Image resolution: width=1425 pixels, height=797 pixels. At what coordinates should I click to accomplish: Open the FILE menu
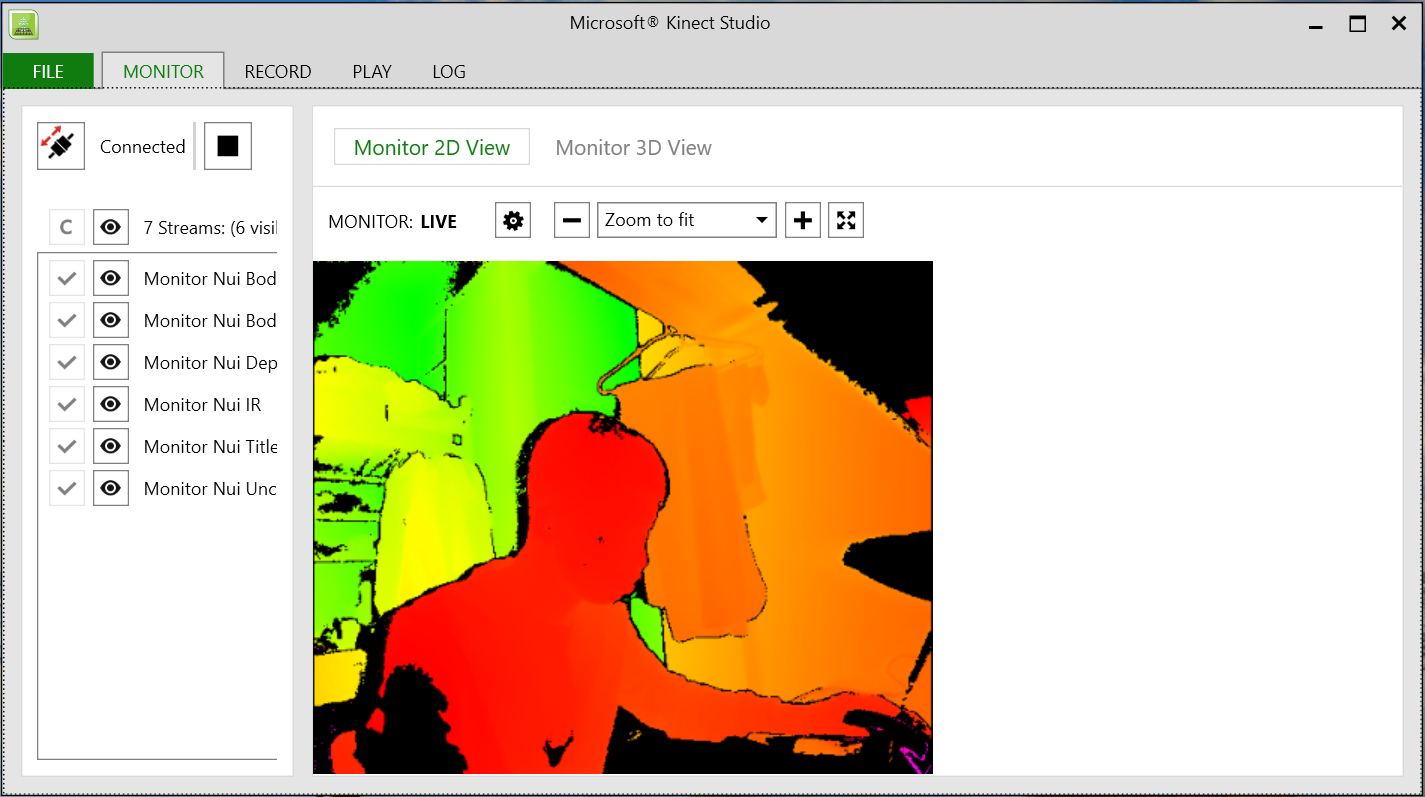tap(46, 71)
